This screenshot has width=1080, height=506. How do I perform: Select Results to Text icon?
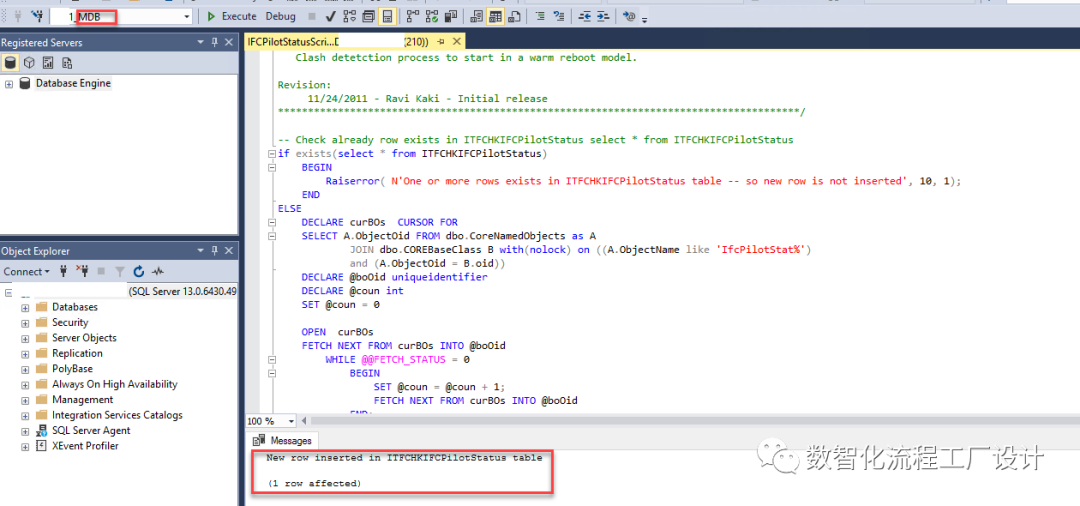click(x=476, y=16)
